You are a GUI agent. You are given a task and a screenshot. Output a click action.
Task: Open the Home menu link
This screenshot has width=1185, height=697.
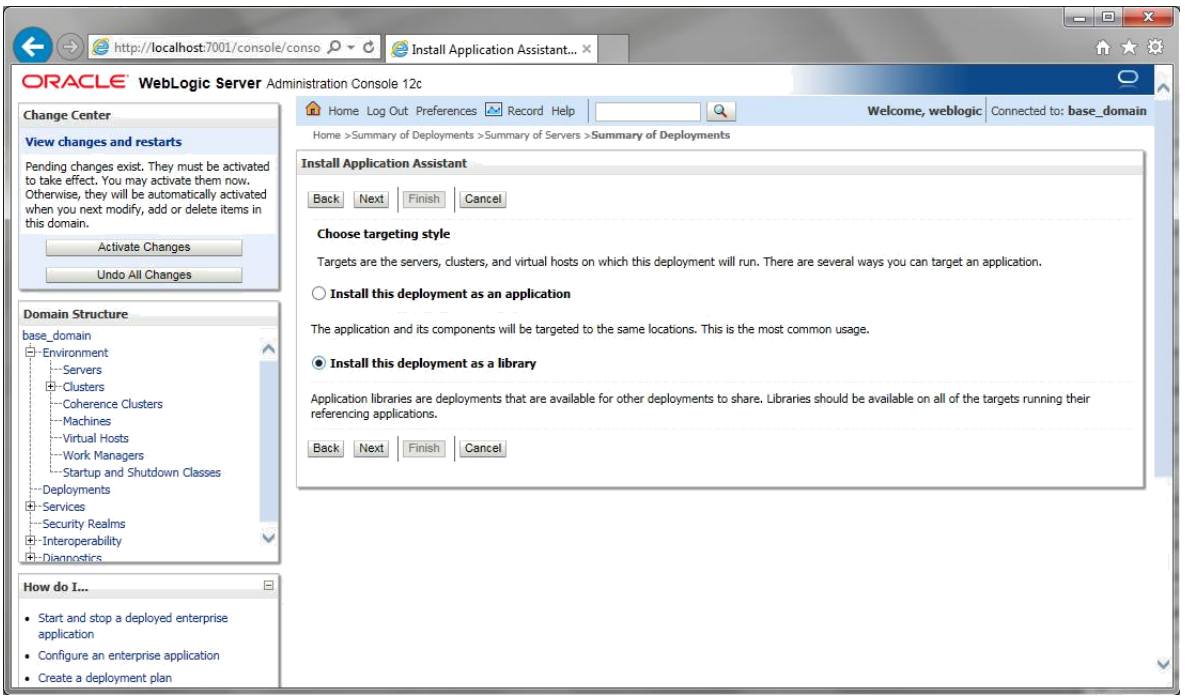(343, 111)
